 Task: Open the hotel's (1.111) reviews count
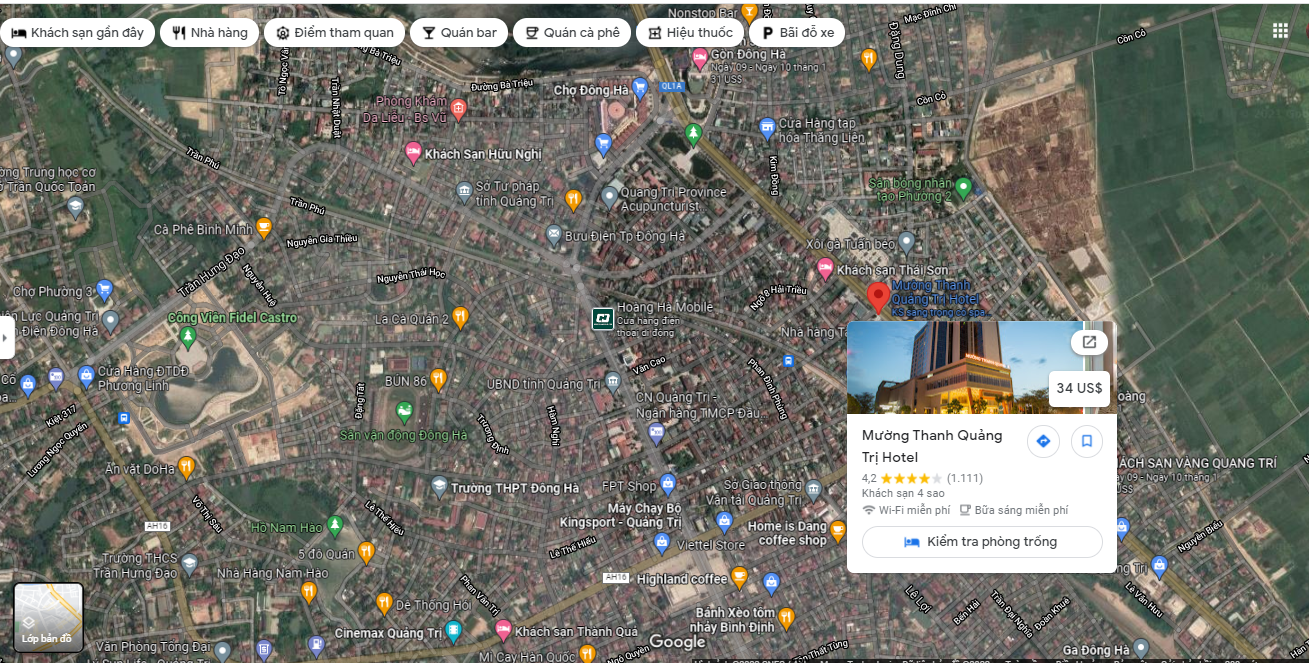pyautogui.click(x=964, y=478)
